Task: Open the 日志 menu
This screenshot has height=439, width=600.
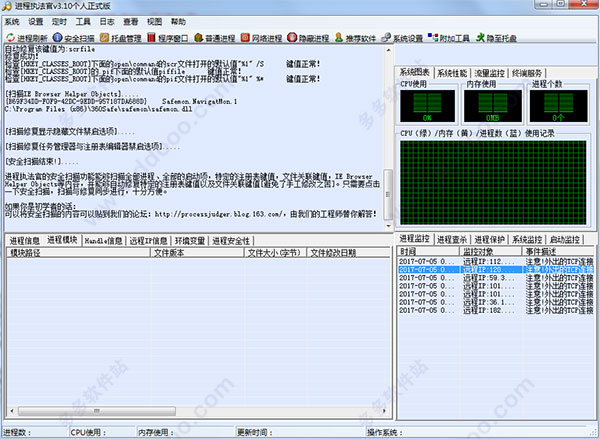Action: [107, 22]
